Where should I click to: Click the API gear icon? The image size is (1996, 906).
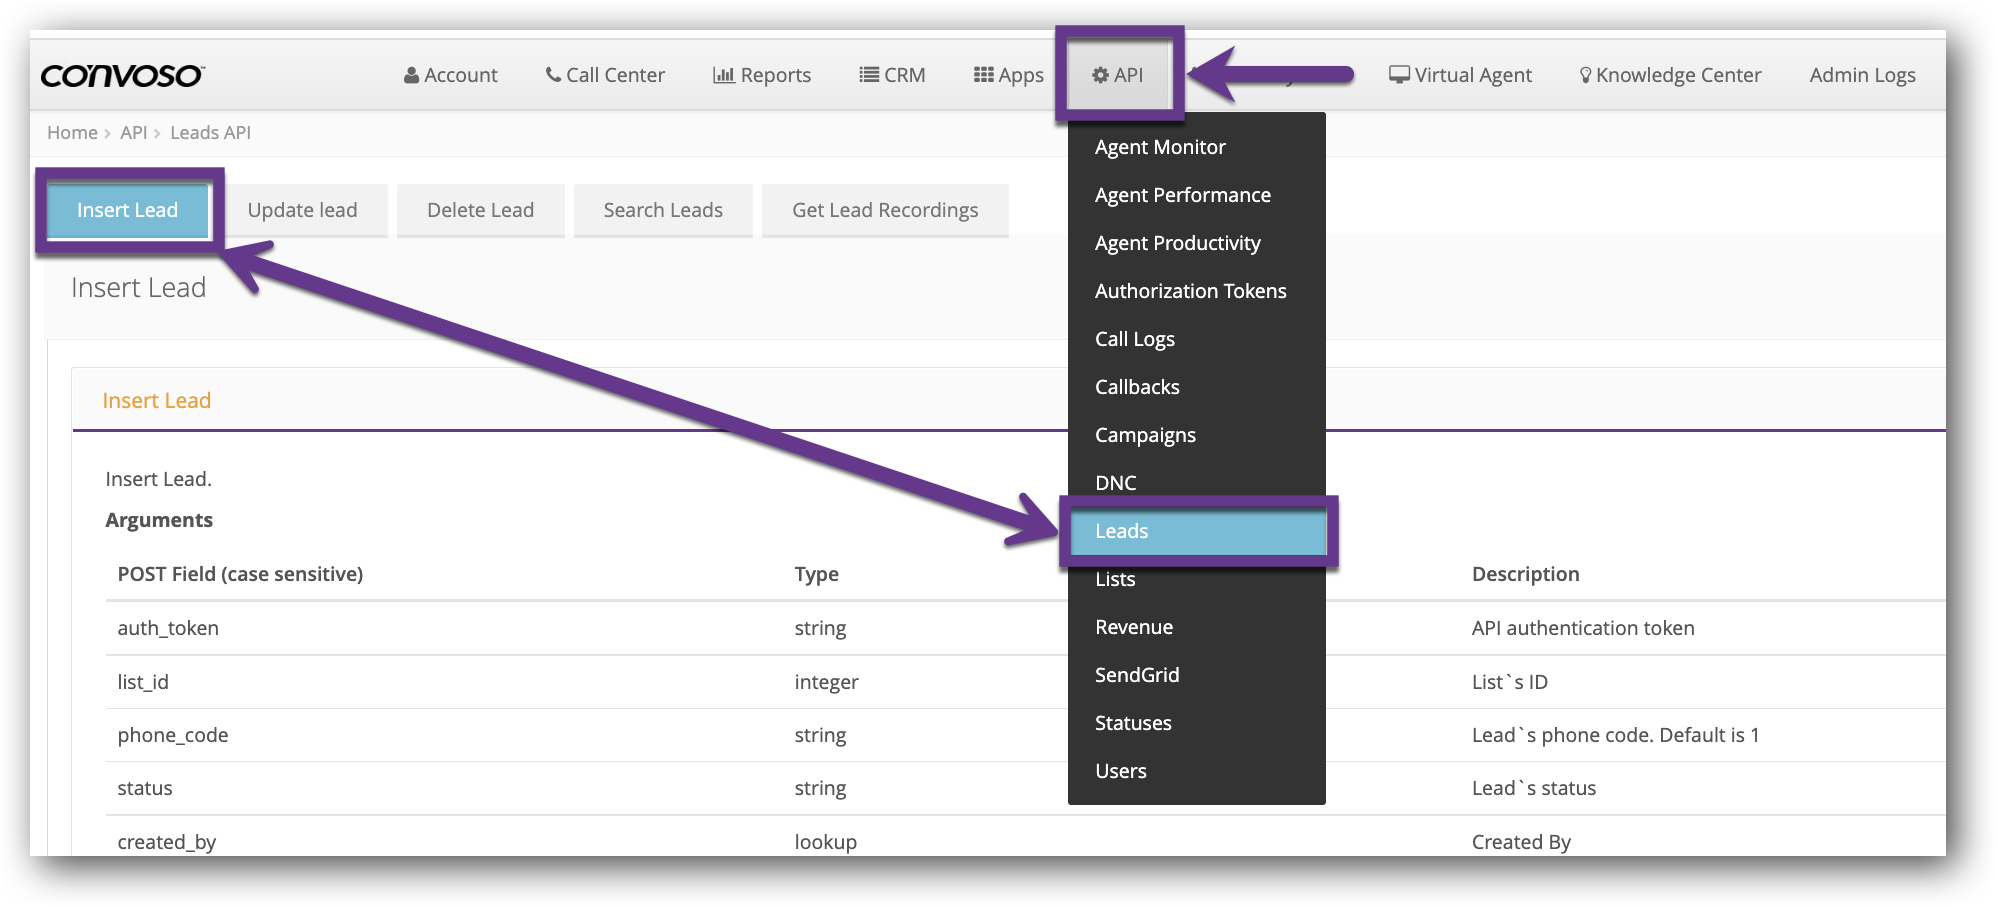1100,75
